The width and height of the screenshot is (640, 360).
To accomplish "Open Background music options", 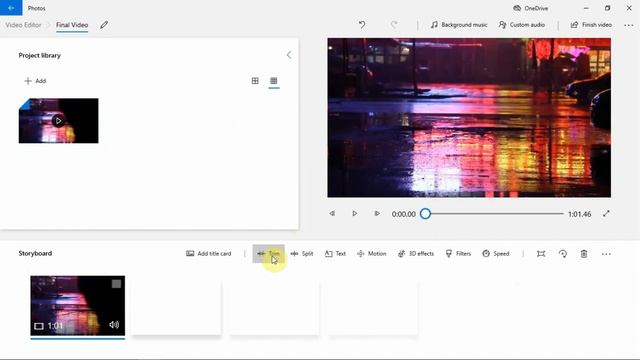I will pyautogui.click(x=459, y=25).
